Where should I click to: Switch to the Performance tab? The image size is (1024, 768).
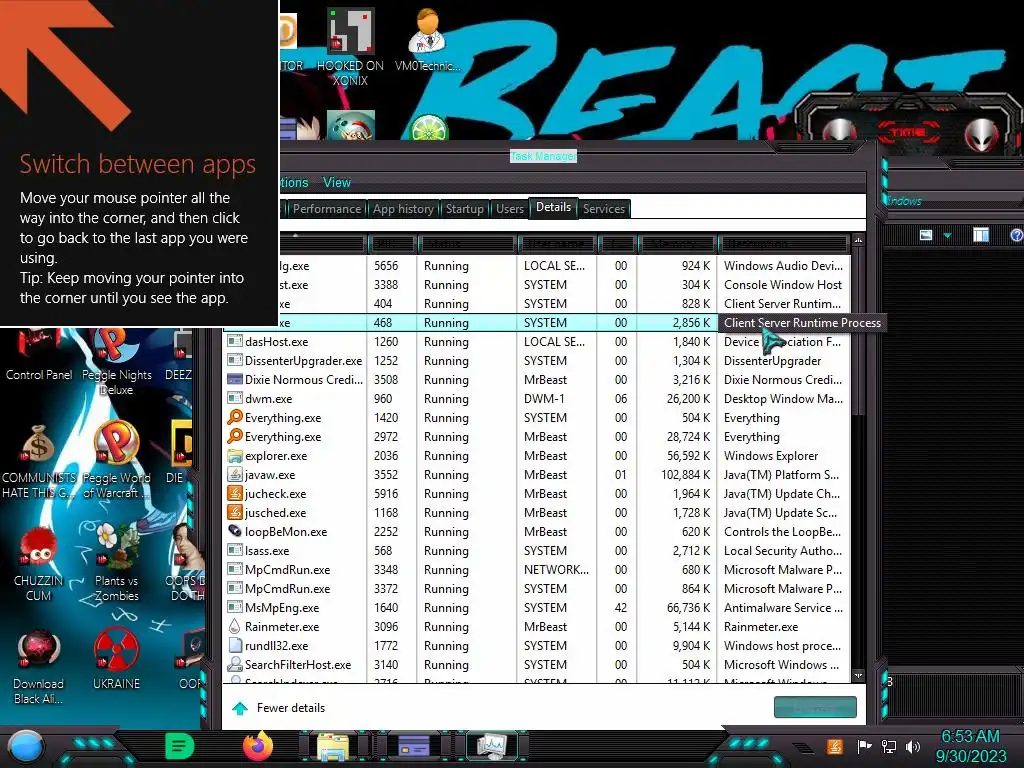pos(327,208)
